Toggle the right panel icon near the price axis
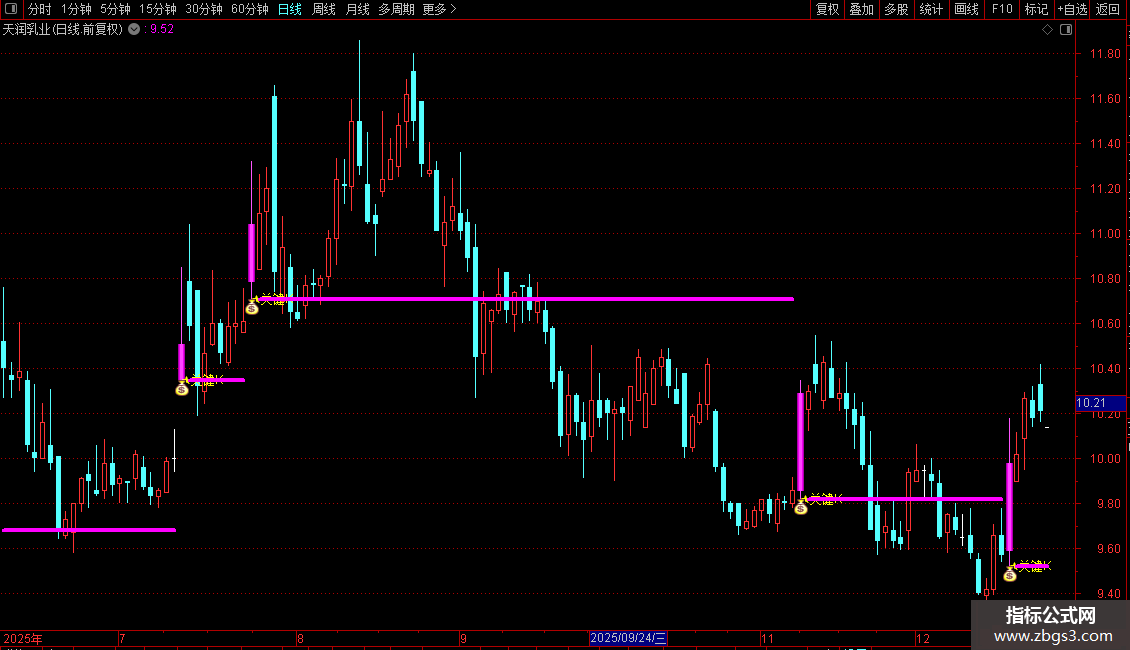1130x650 pixels. 1066,30
